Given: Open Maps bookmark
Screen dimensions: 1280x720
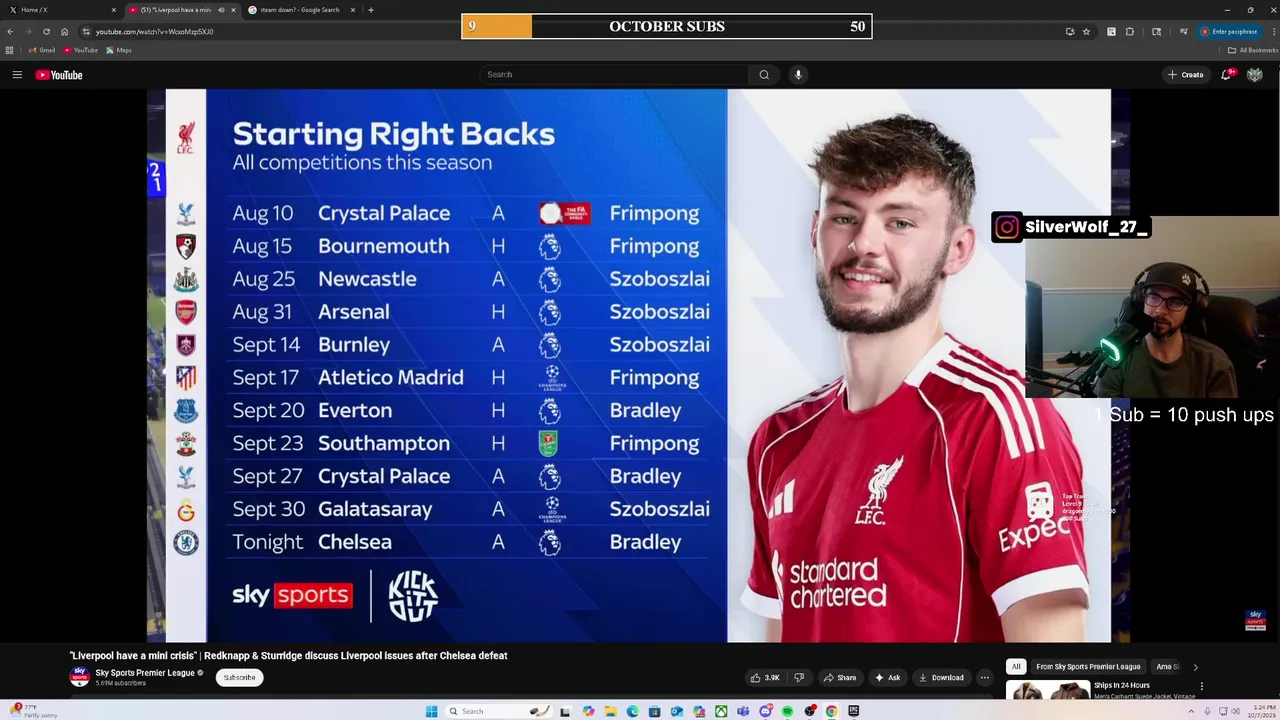Looking at the screenshot, I should pyautogui.click(x=119, y=50).
